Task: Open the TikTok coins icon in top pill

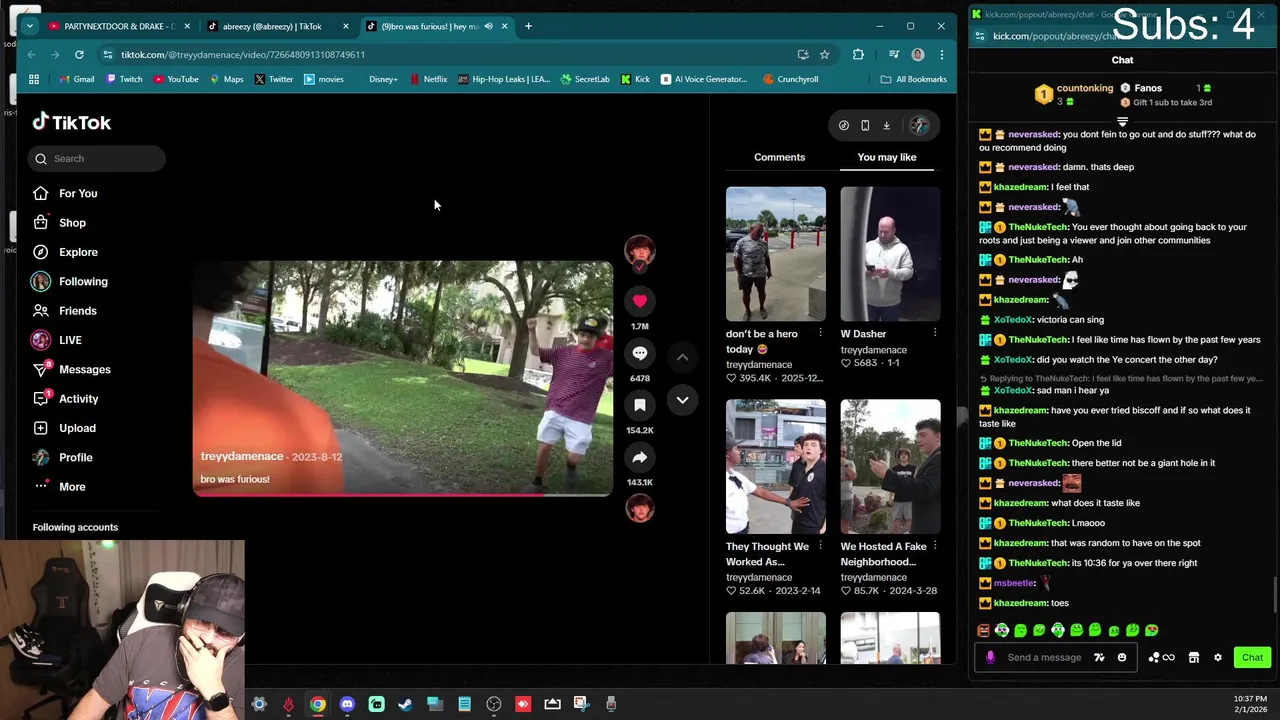Action: click(x=844, y=125)
